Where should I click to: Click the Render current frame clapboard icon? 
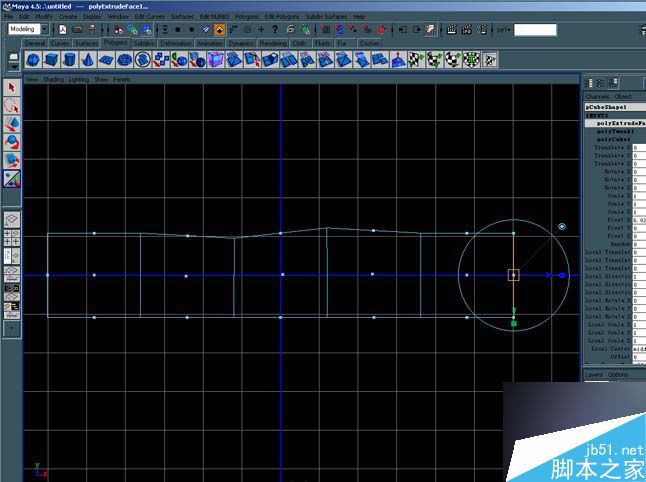[x=452, y=29]
